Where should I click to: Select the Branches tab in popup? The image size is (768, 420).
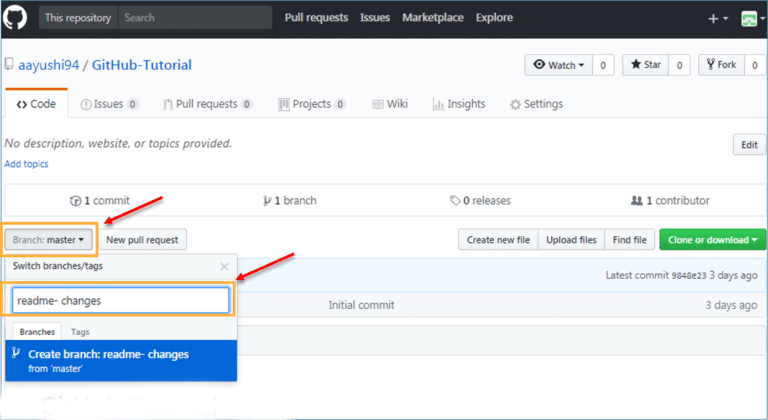coord(37,332)
